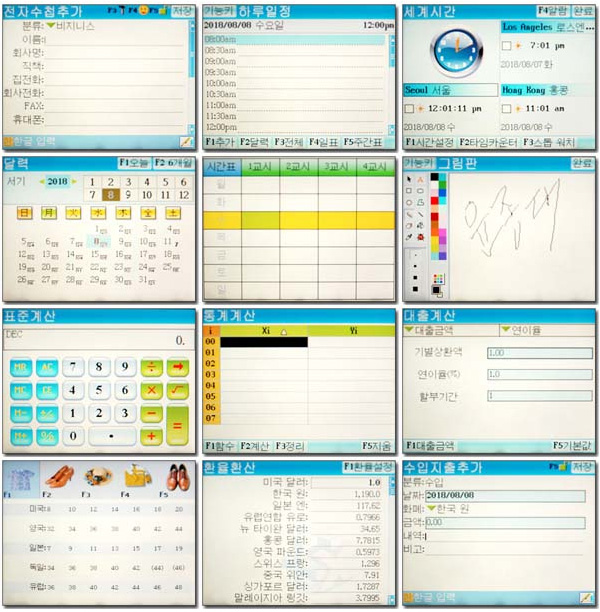Toggle the Los Angeles time checkbox
Screen dimensions: 600x612
[507, 46]
